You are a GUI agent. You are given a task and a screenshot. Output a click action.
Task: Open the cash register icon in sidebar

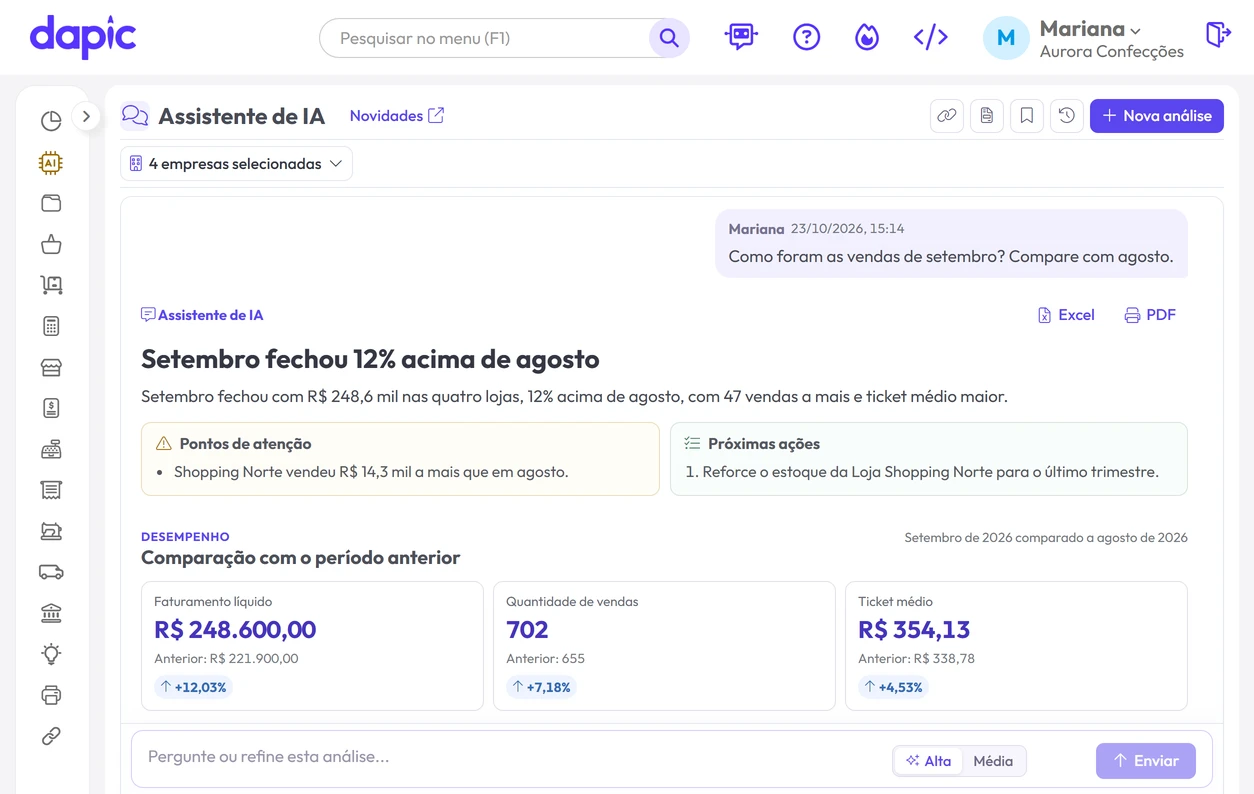(51, 449)
